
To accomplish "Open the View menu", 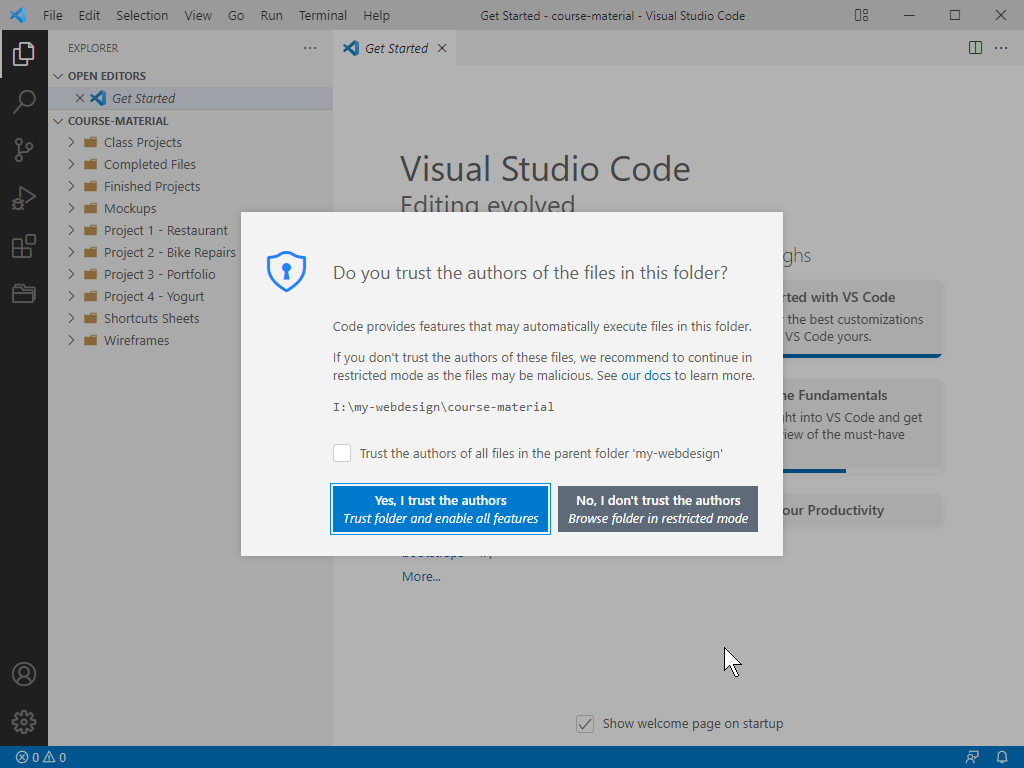I will click(198, 15).
